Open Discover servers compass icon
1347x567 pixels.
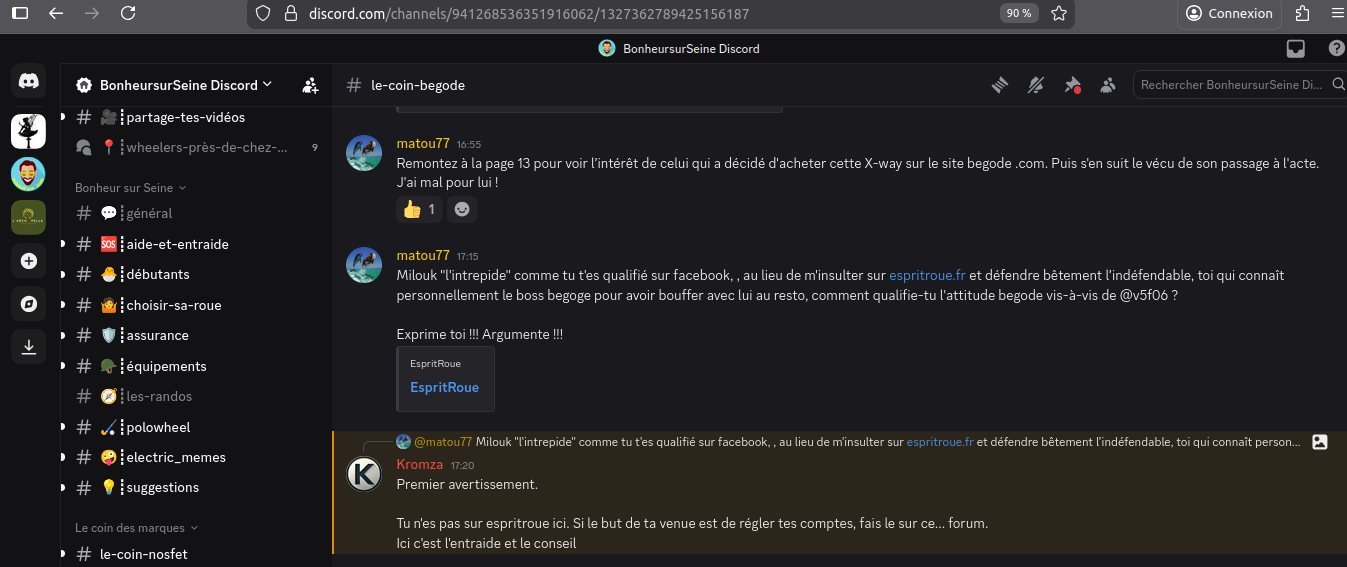pos(28,304)
